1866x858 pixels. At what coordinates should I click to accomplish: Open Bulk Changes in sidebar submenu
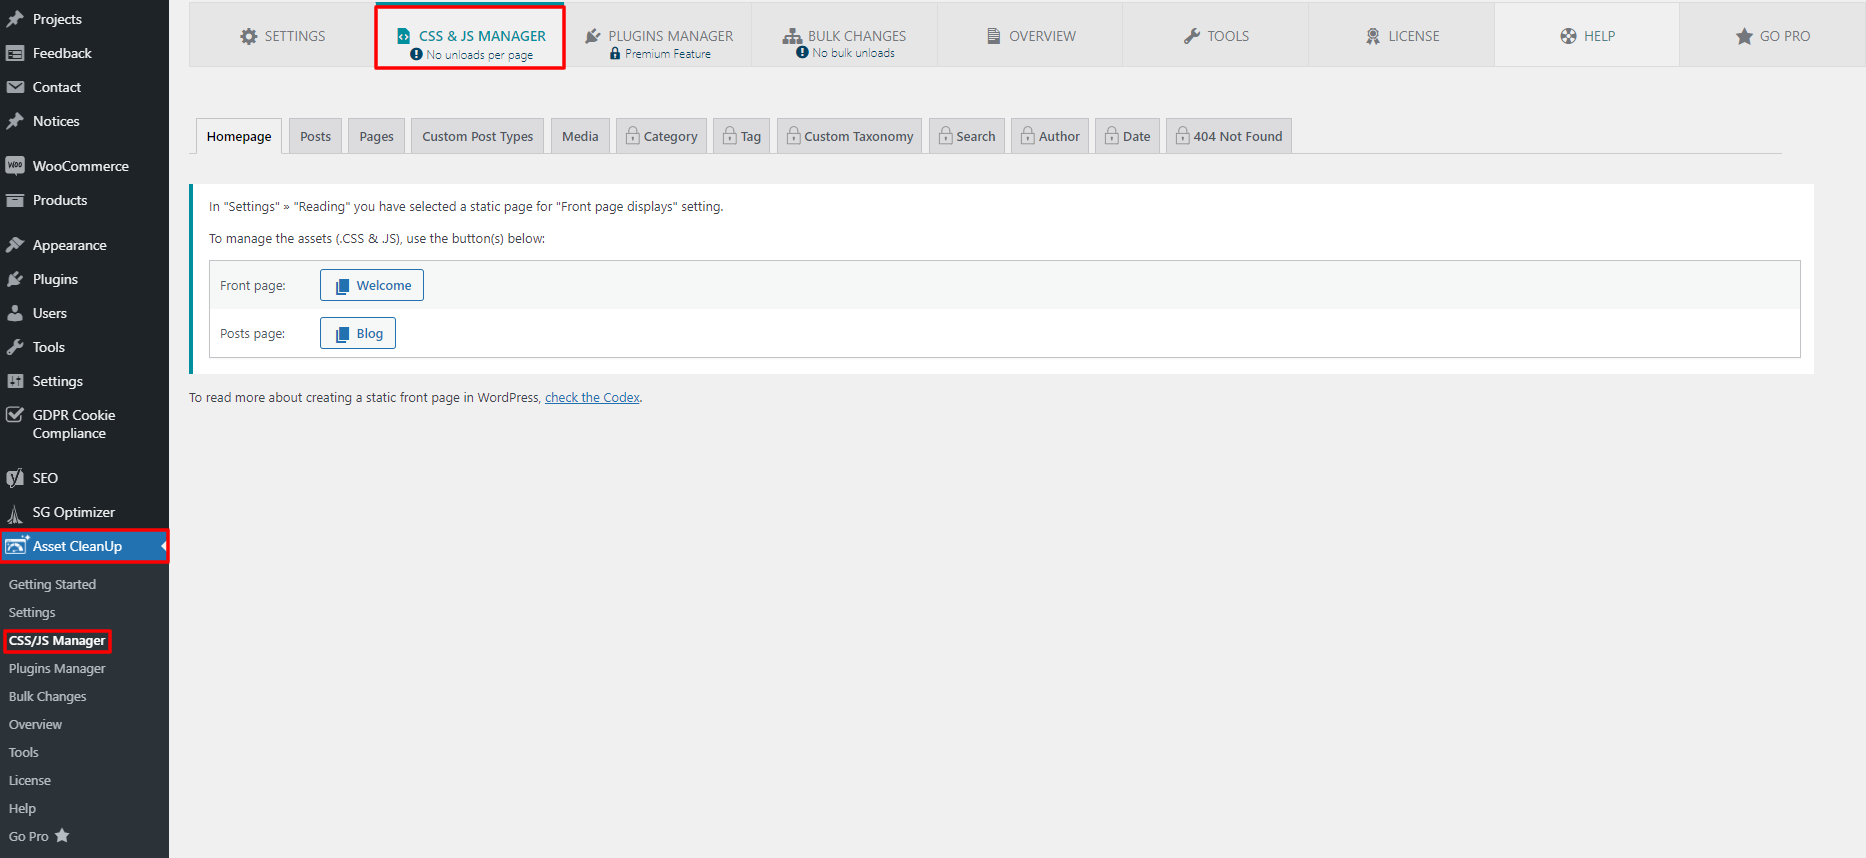(47, 696)
